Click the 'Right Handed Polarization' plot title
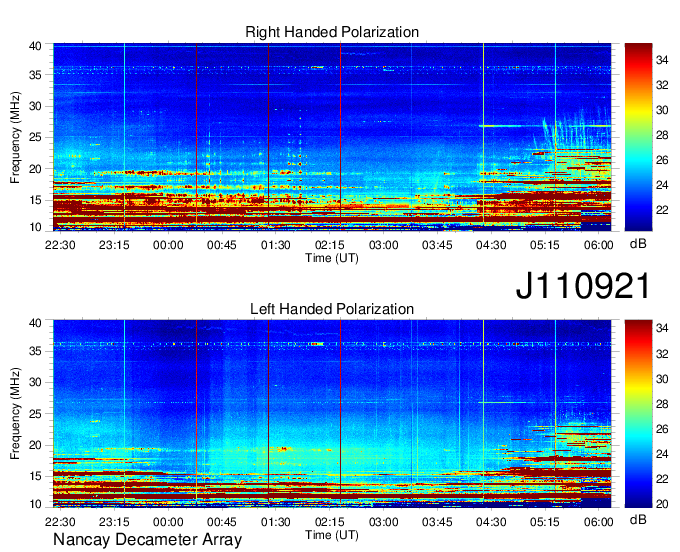This screenshot has width=680, height=552. (332, 32)
